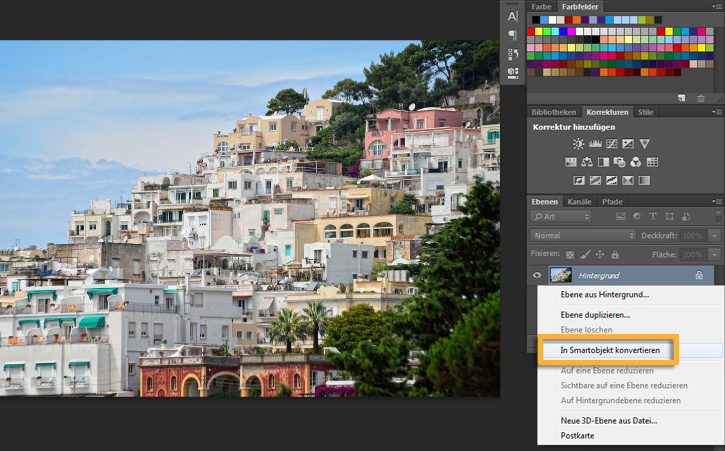
Task: Add a Brightness/Contrast adjustment
Action: (578, 144)
